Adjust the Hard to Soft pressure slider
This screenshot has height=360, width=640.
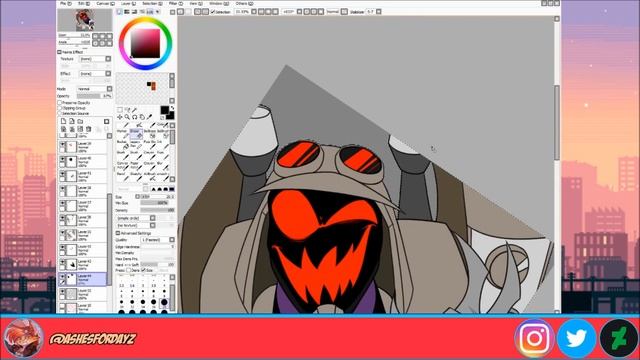pyautogui.click(x=158, y=264)
